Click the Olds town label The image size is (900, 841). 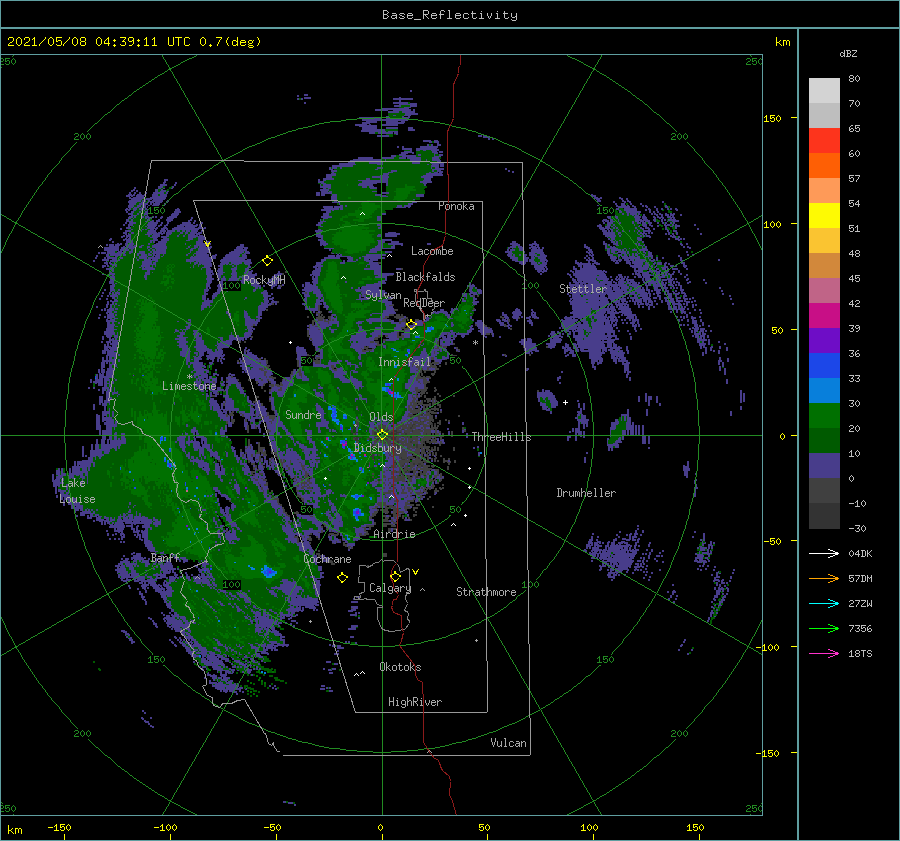(x=381, y=417)
